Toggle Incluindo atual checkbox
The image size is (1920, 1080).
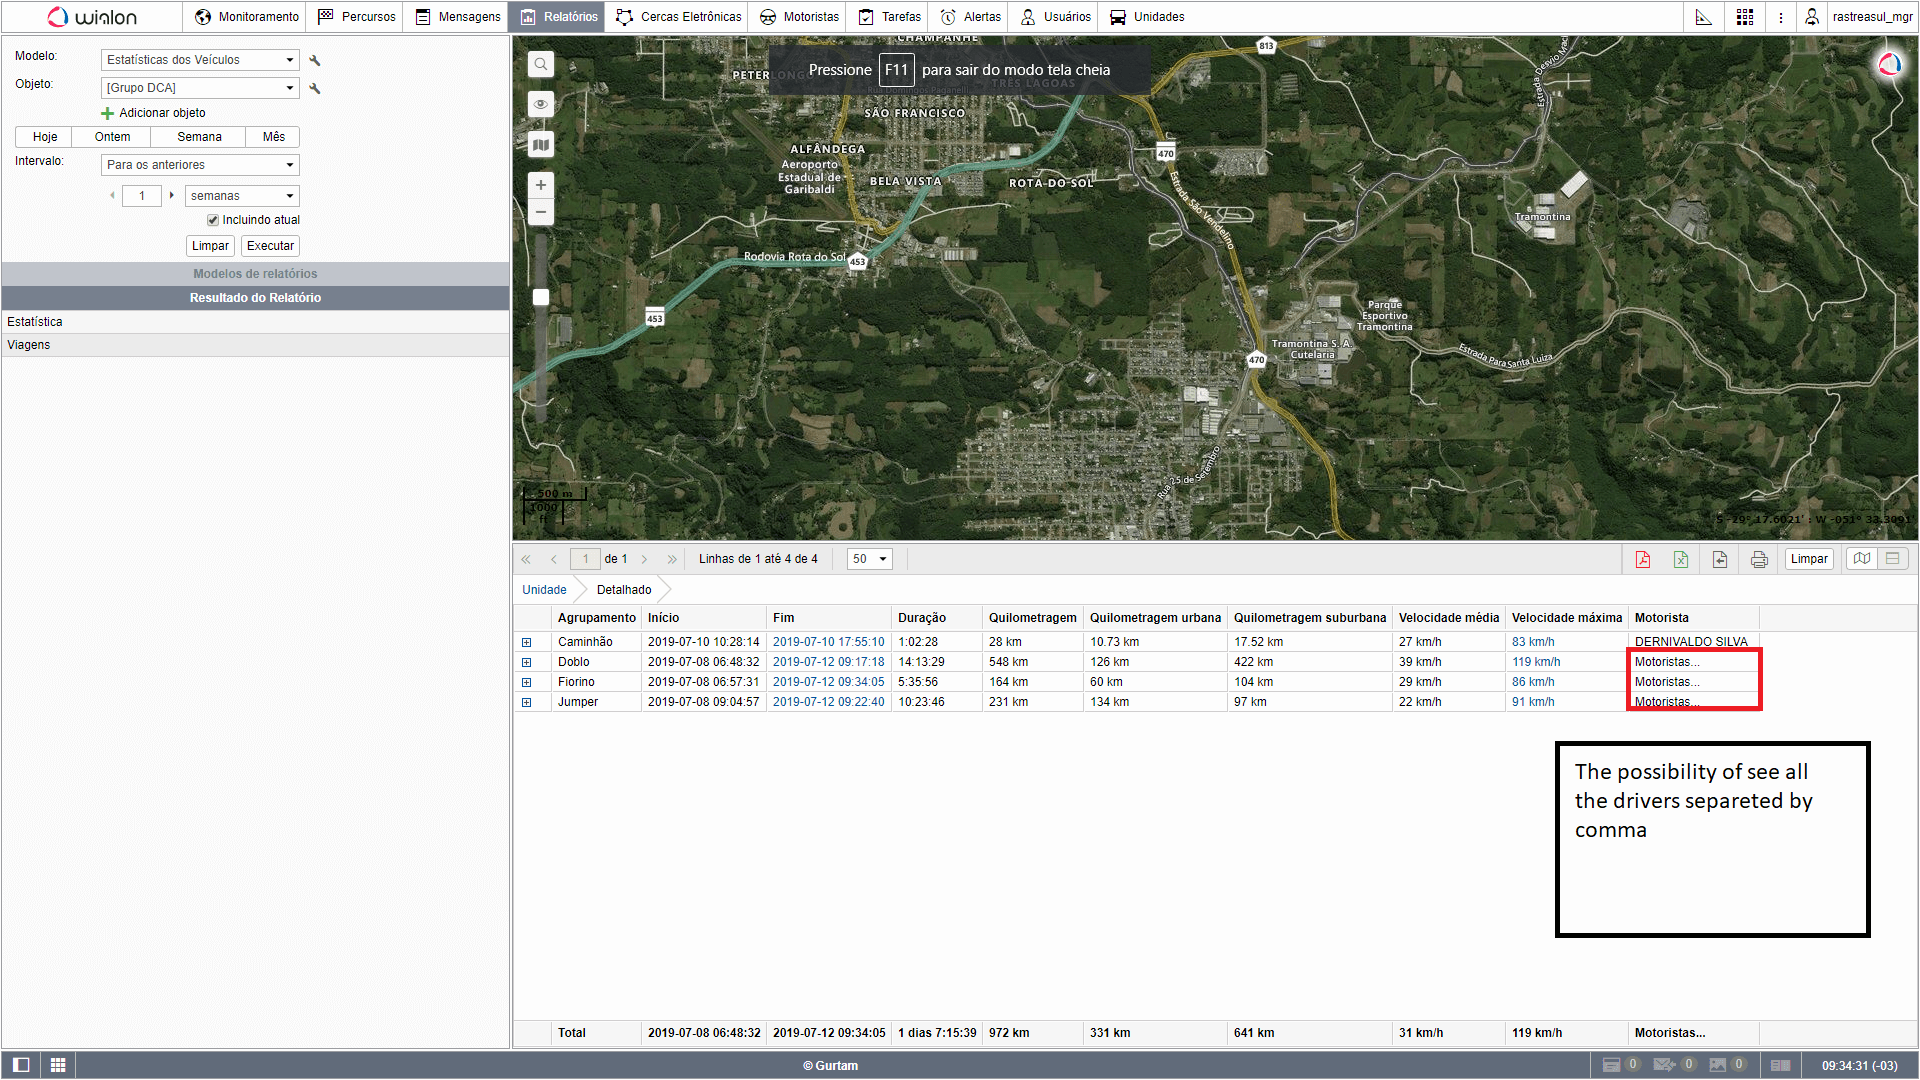(213, 220)
